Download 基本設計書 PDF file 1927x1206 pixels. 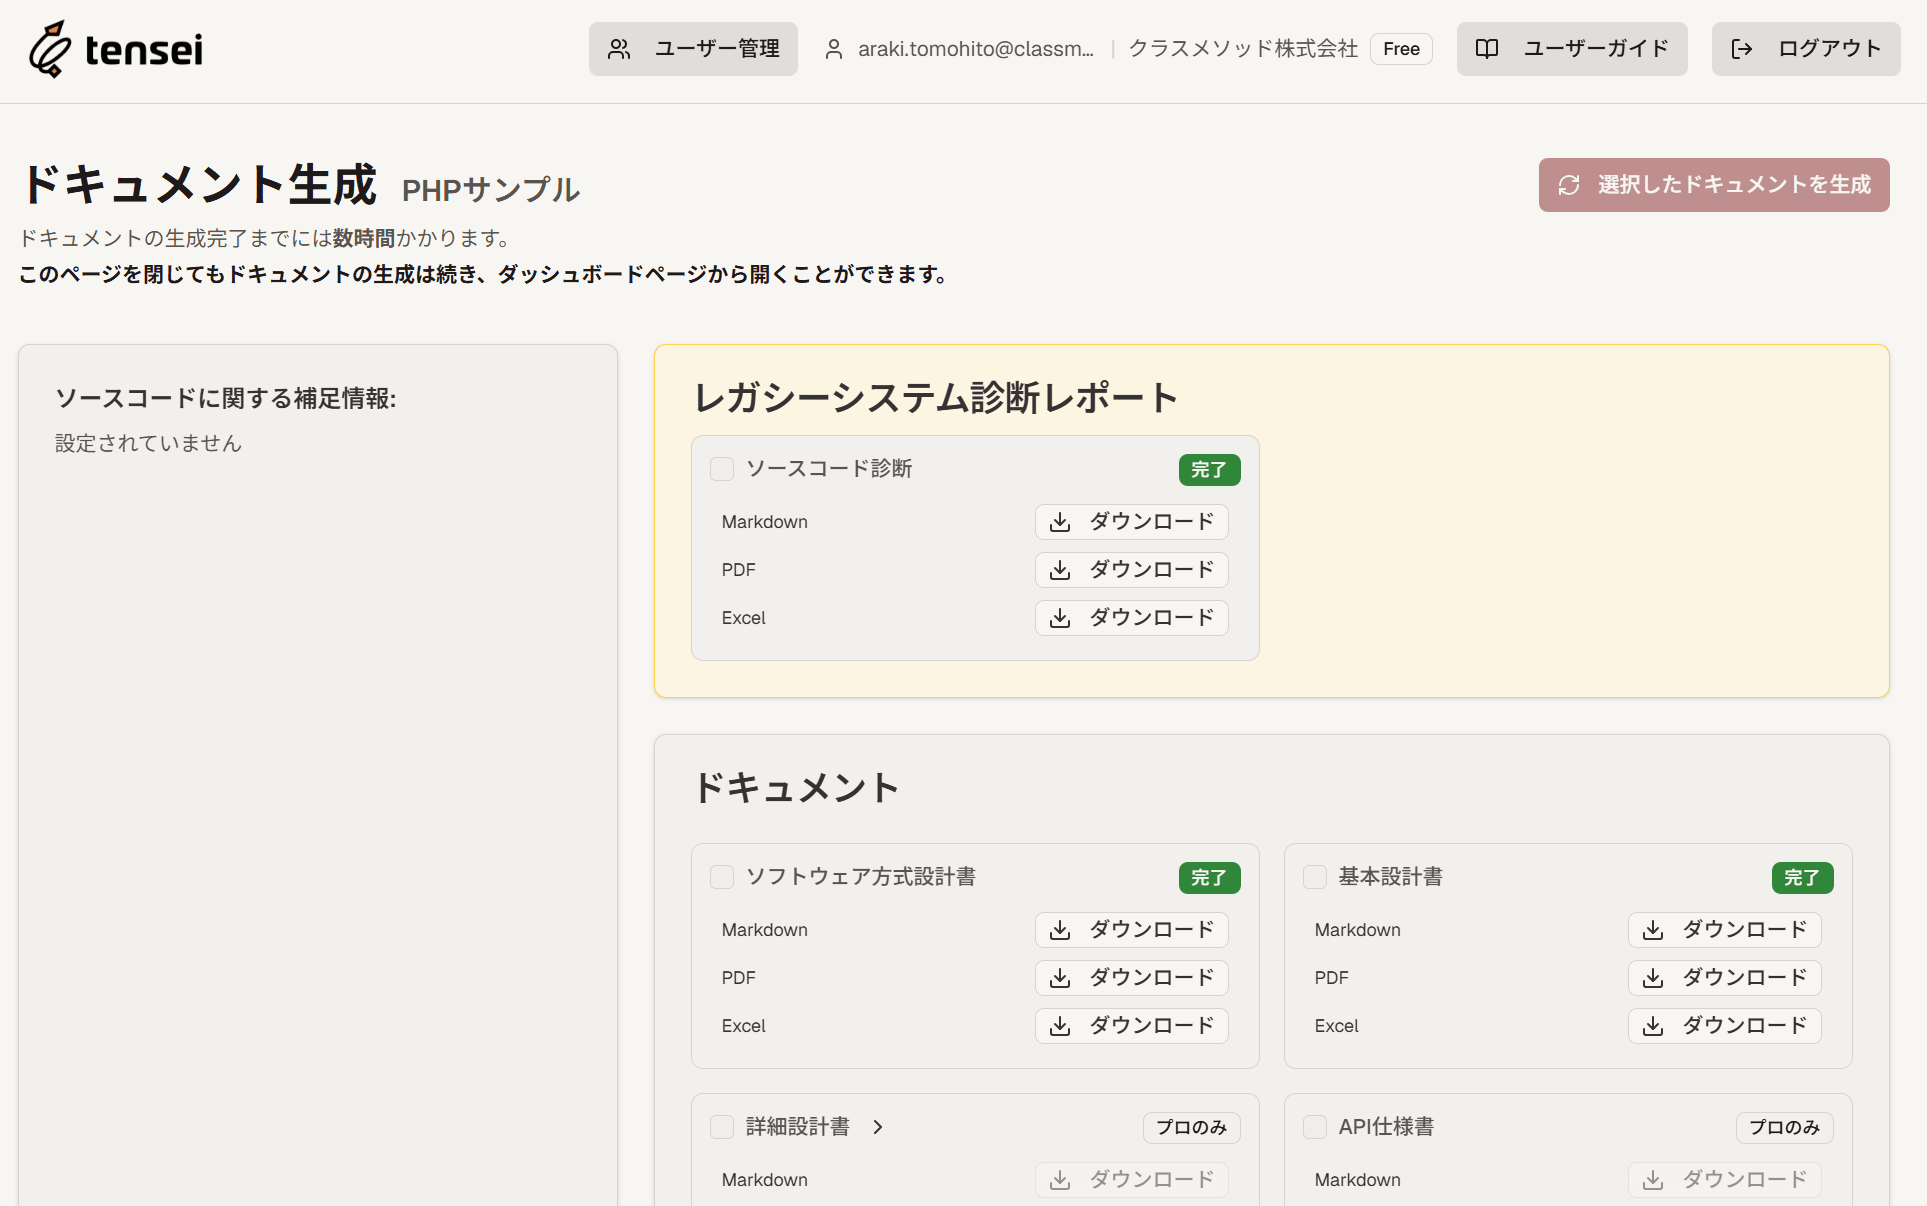tap(1725, 978)
